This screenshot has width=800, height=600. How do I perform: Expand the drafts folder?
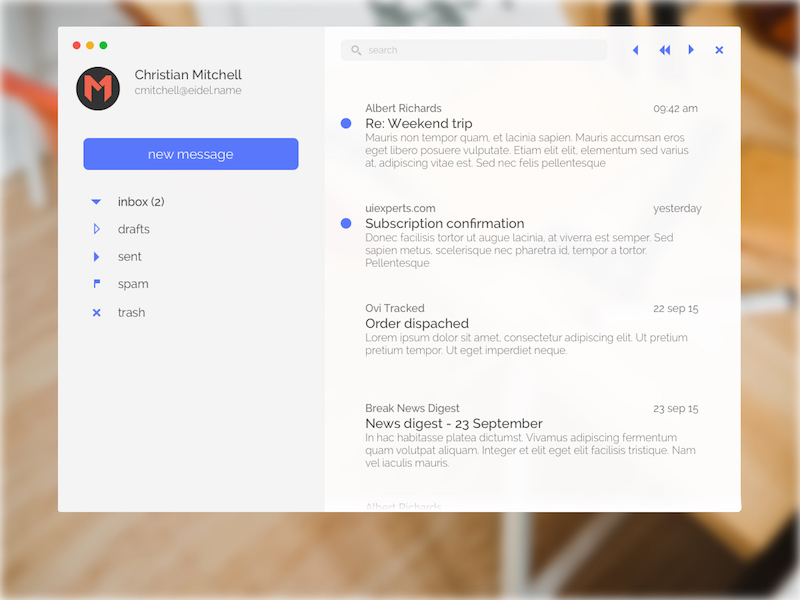tap(96, 229)
